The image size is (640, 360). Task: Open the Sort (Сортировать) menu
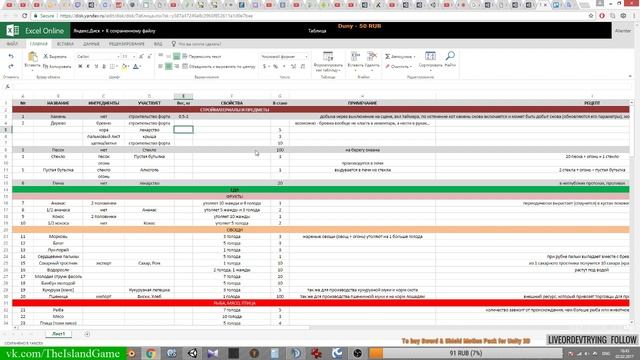[x=430, y=60]
